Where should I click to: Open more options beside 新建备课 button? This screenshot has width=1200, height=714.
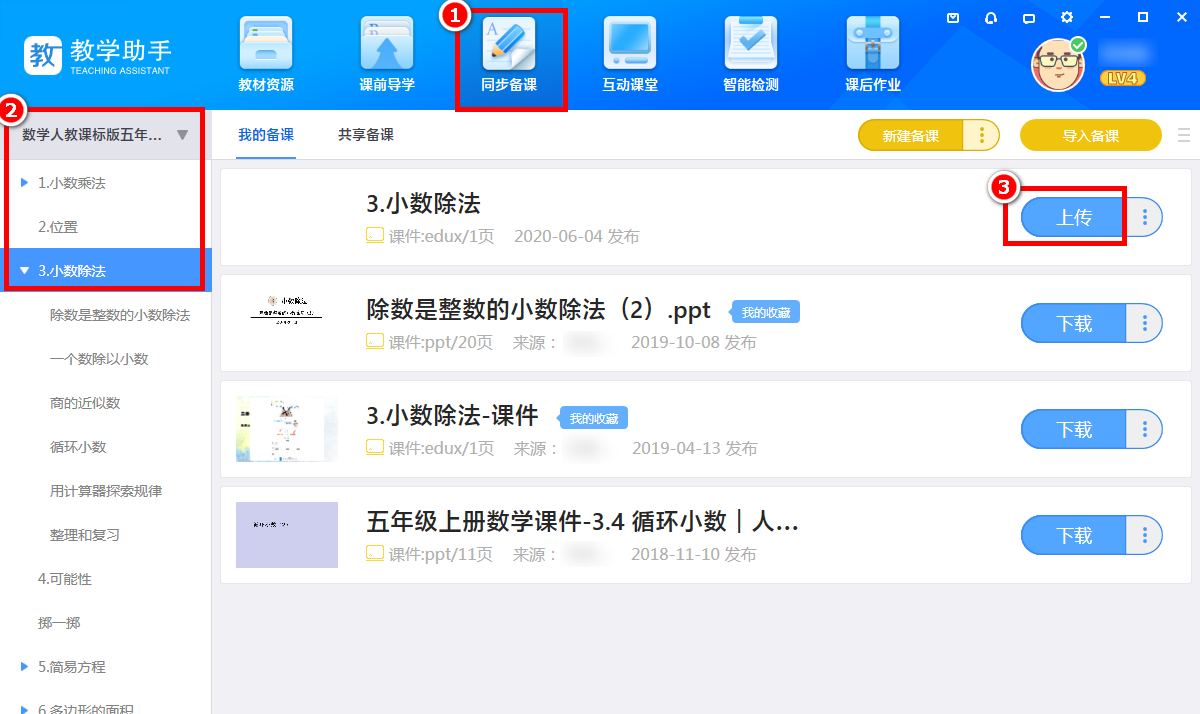(982, 135)
